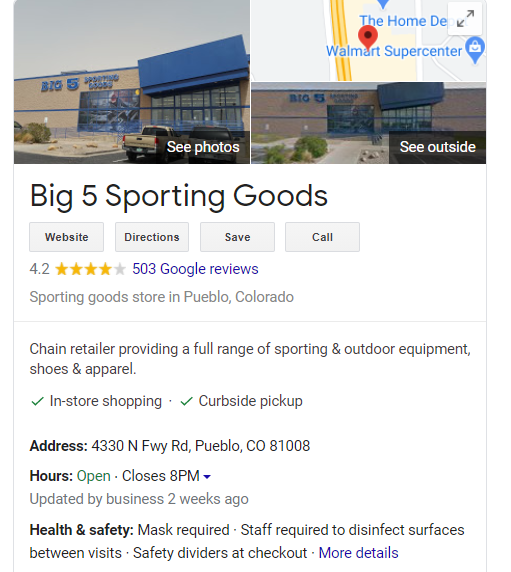Open the 503 Google reviews link
The width and height of the screenshot is (511, 572).
point(195,269)
